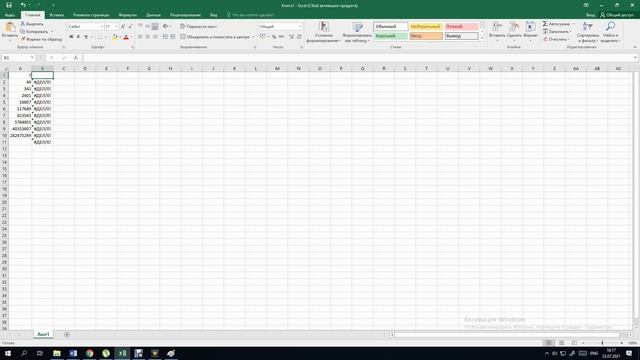Toggle Bold formatting
The width and height of the screenshot is (640, 360).
click(71, 37)
